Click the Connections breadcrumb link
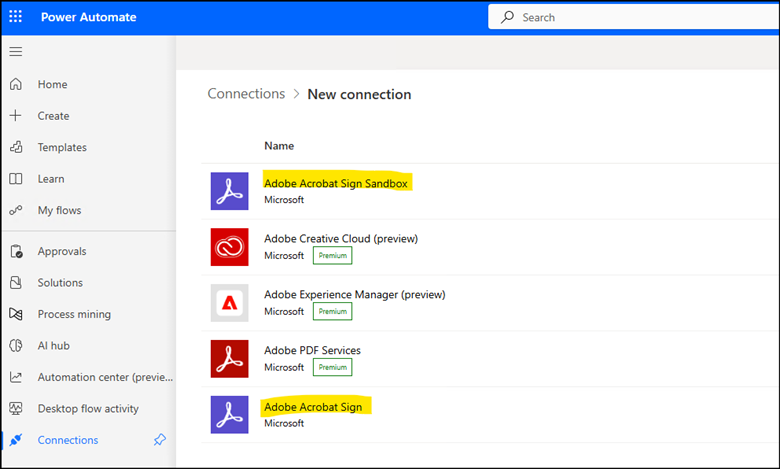Image resolution: width=780 pixels, height=469 pixels. coord(246,94)
